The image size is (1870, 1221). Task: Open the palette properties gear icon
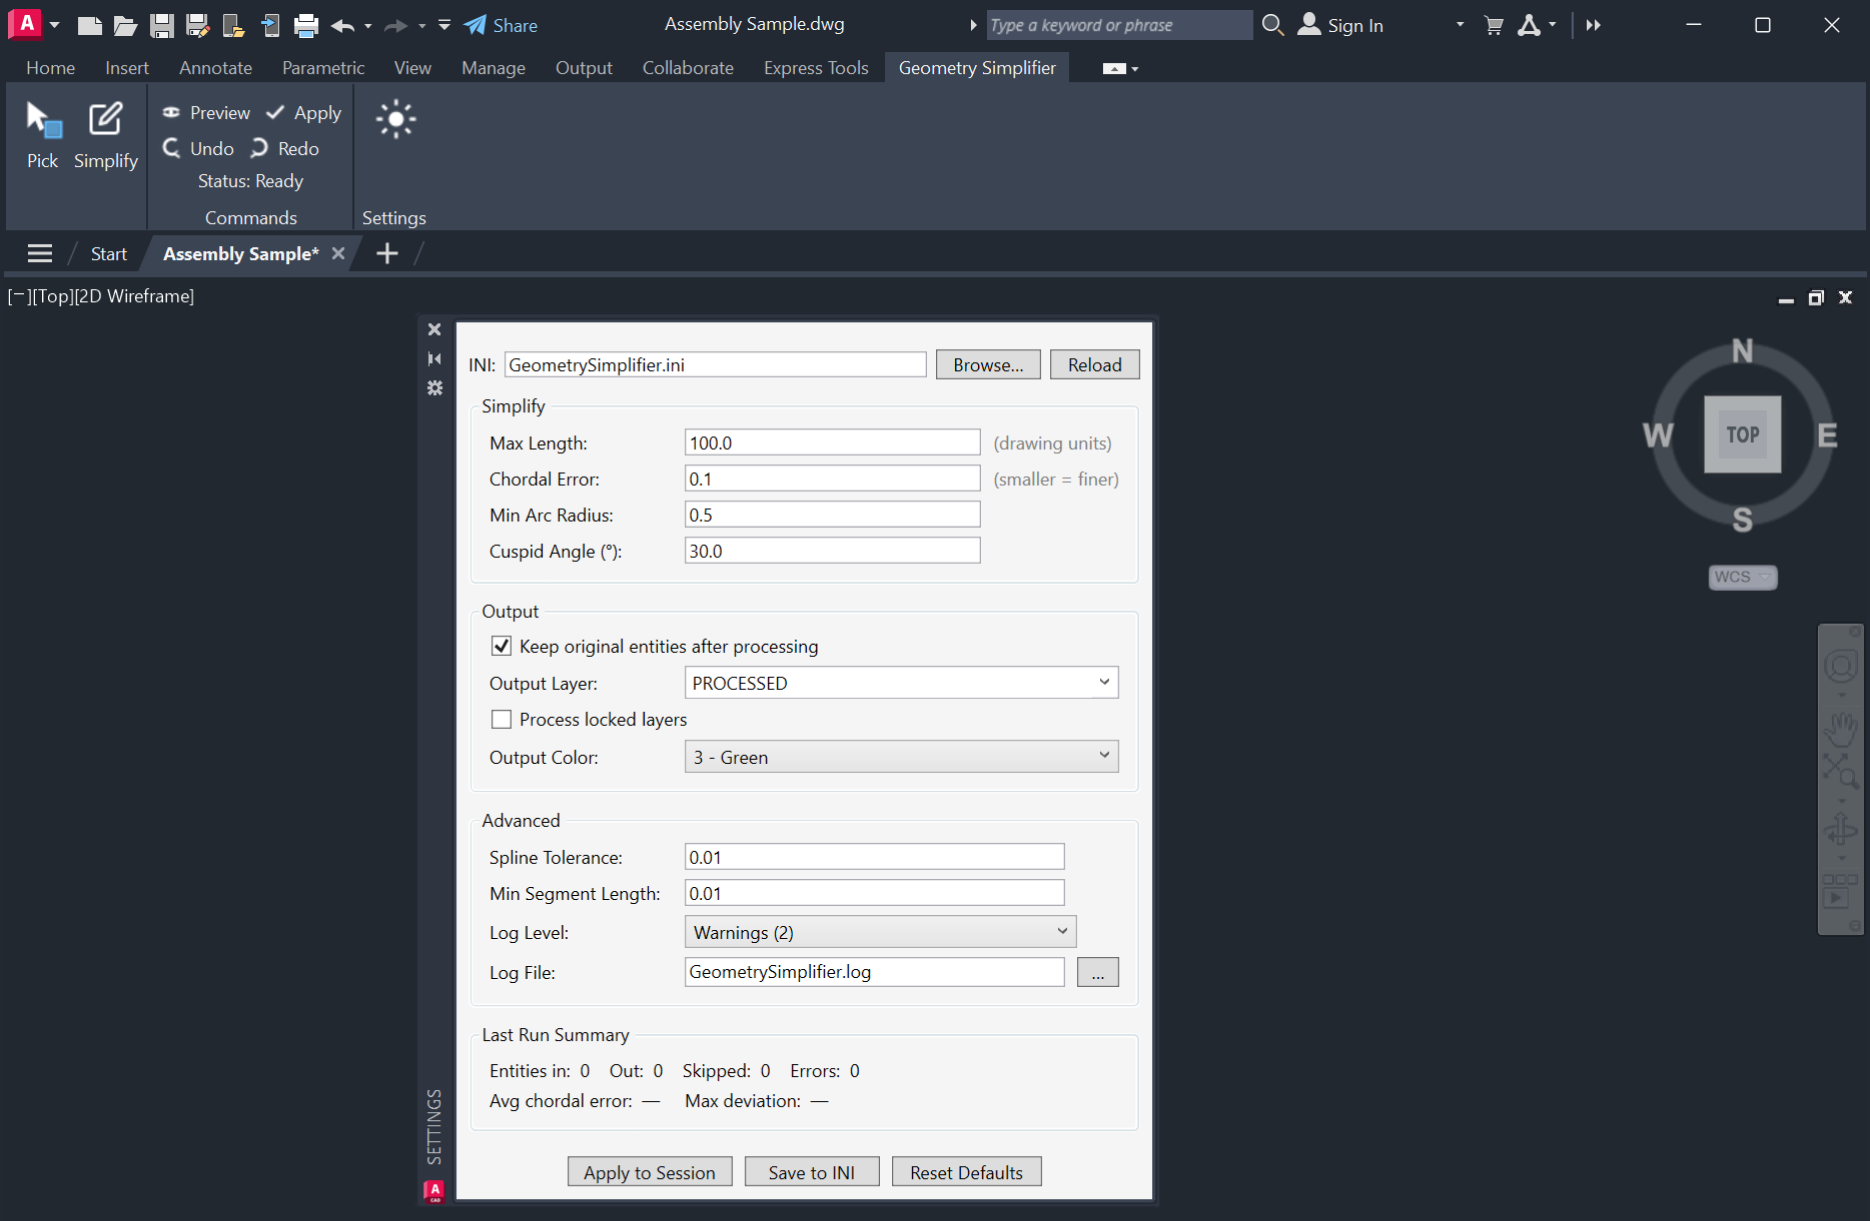[x=434, y=388]
